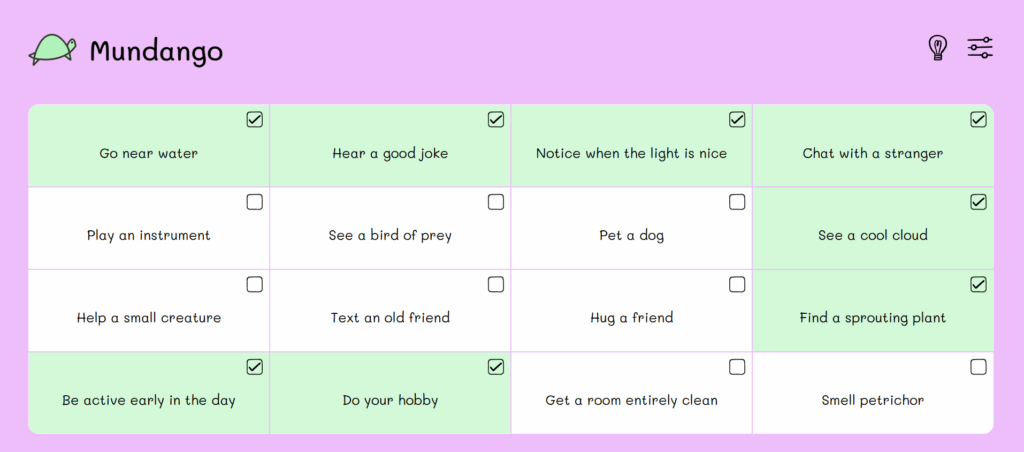Check the 'Pet a dog' checkbox
The height and width of the screenshot is (452, 1024).
pos(737,202)
